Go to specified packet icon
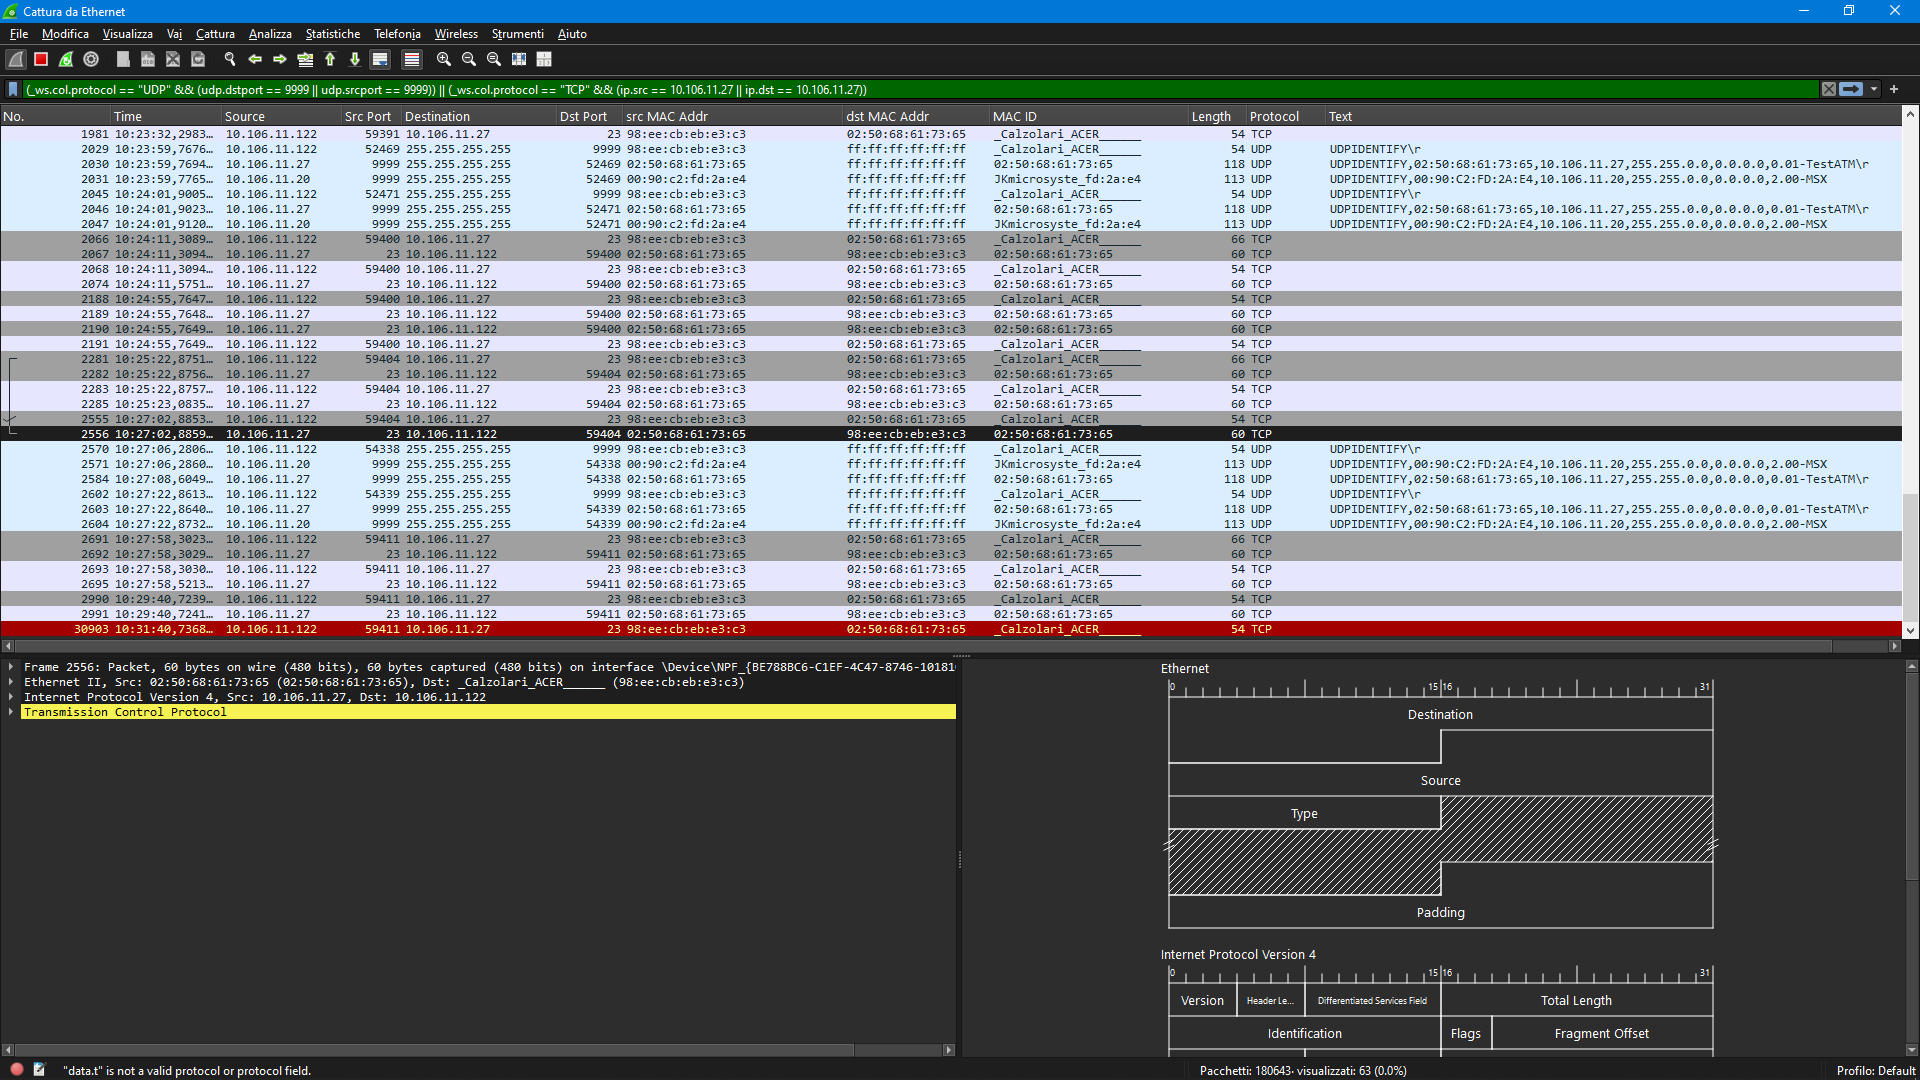The width and height of the screenshot is (1920, 1080). (305, 60)
